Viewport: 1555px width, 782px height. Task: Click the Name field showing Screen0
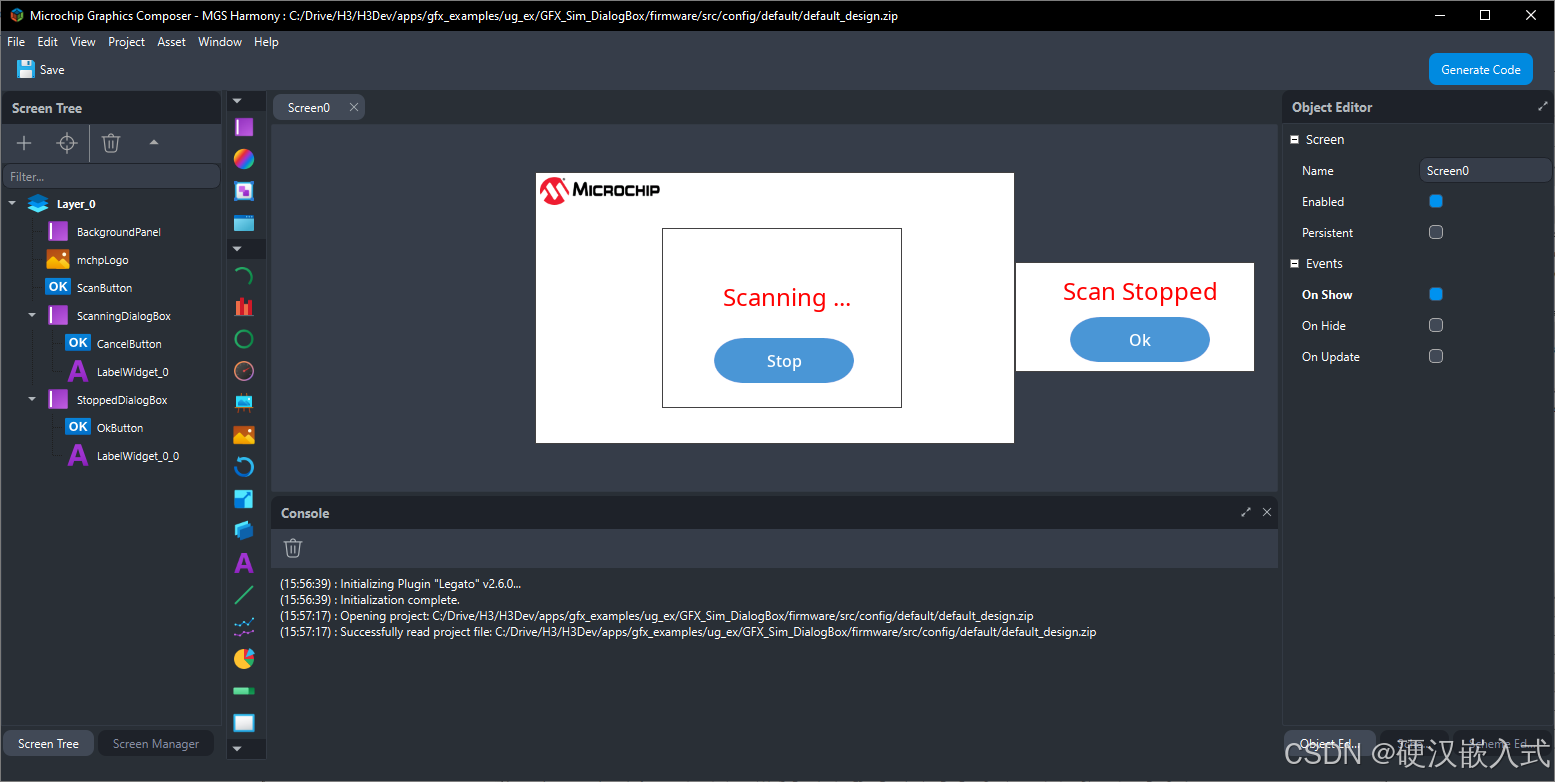(x=1485, y=170)
